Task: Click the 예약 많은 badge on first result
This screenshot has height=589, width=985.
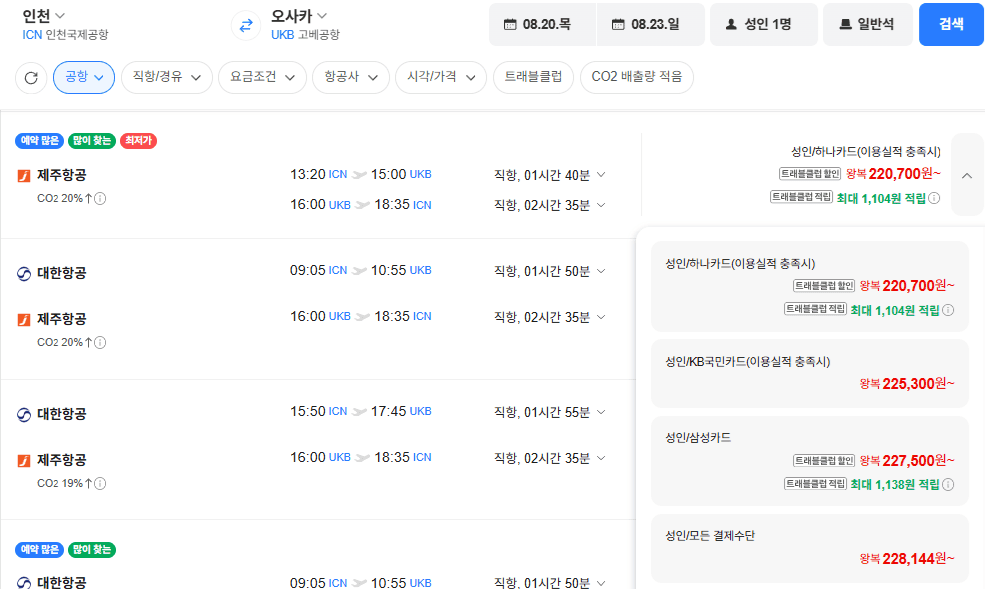Action: (x=40, y=141)
